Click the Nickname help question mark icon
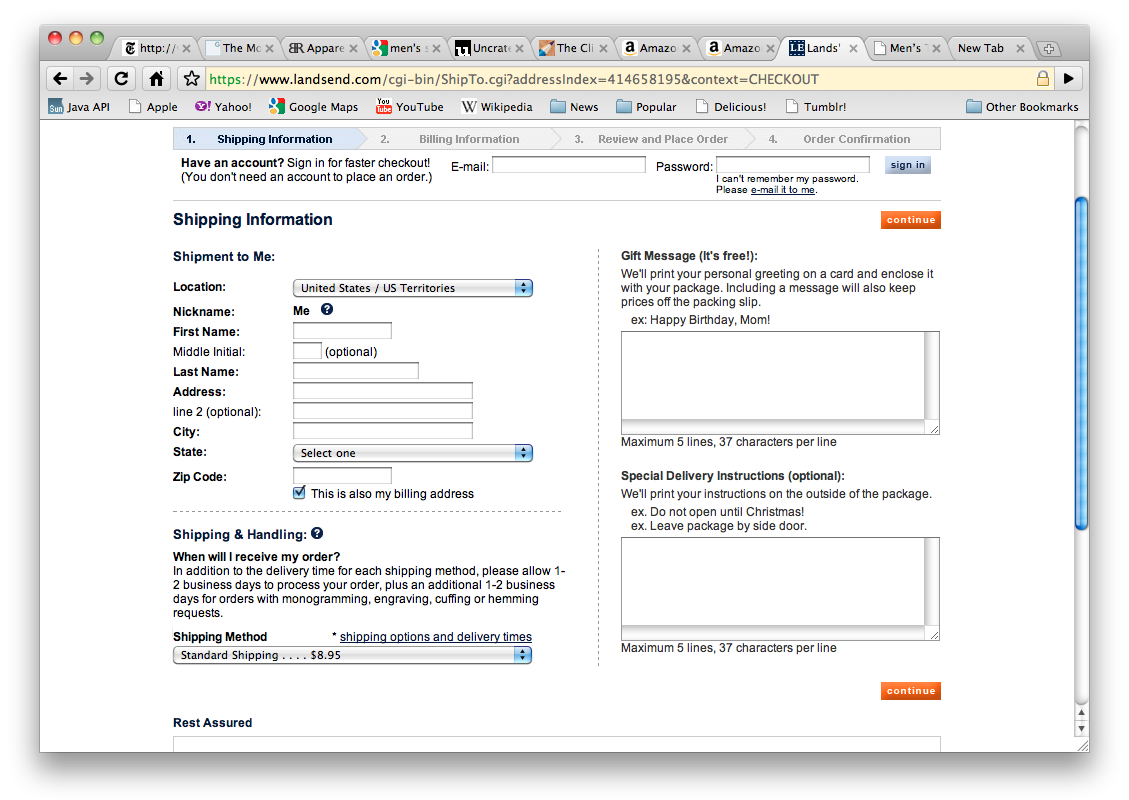1129x800 pixels. point(327,310)
